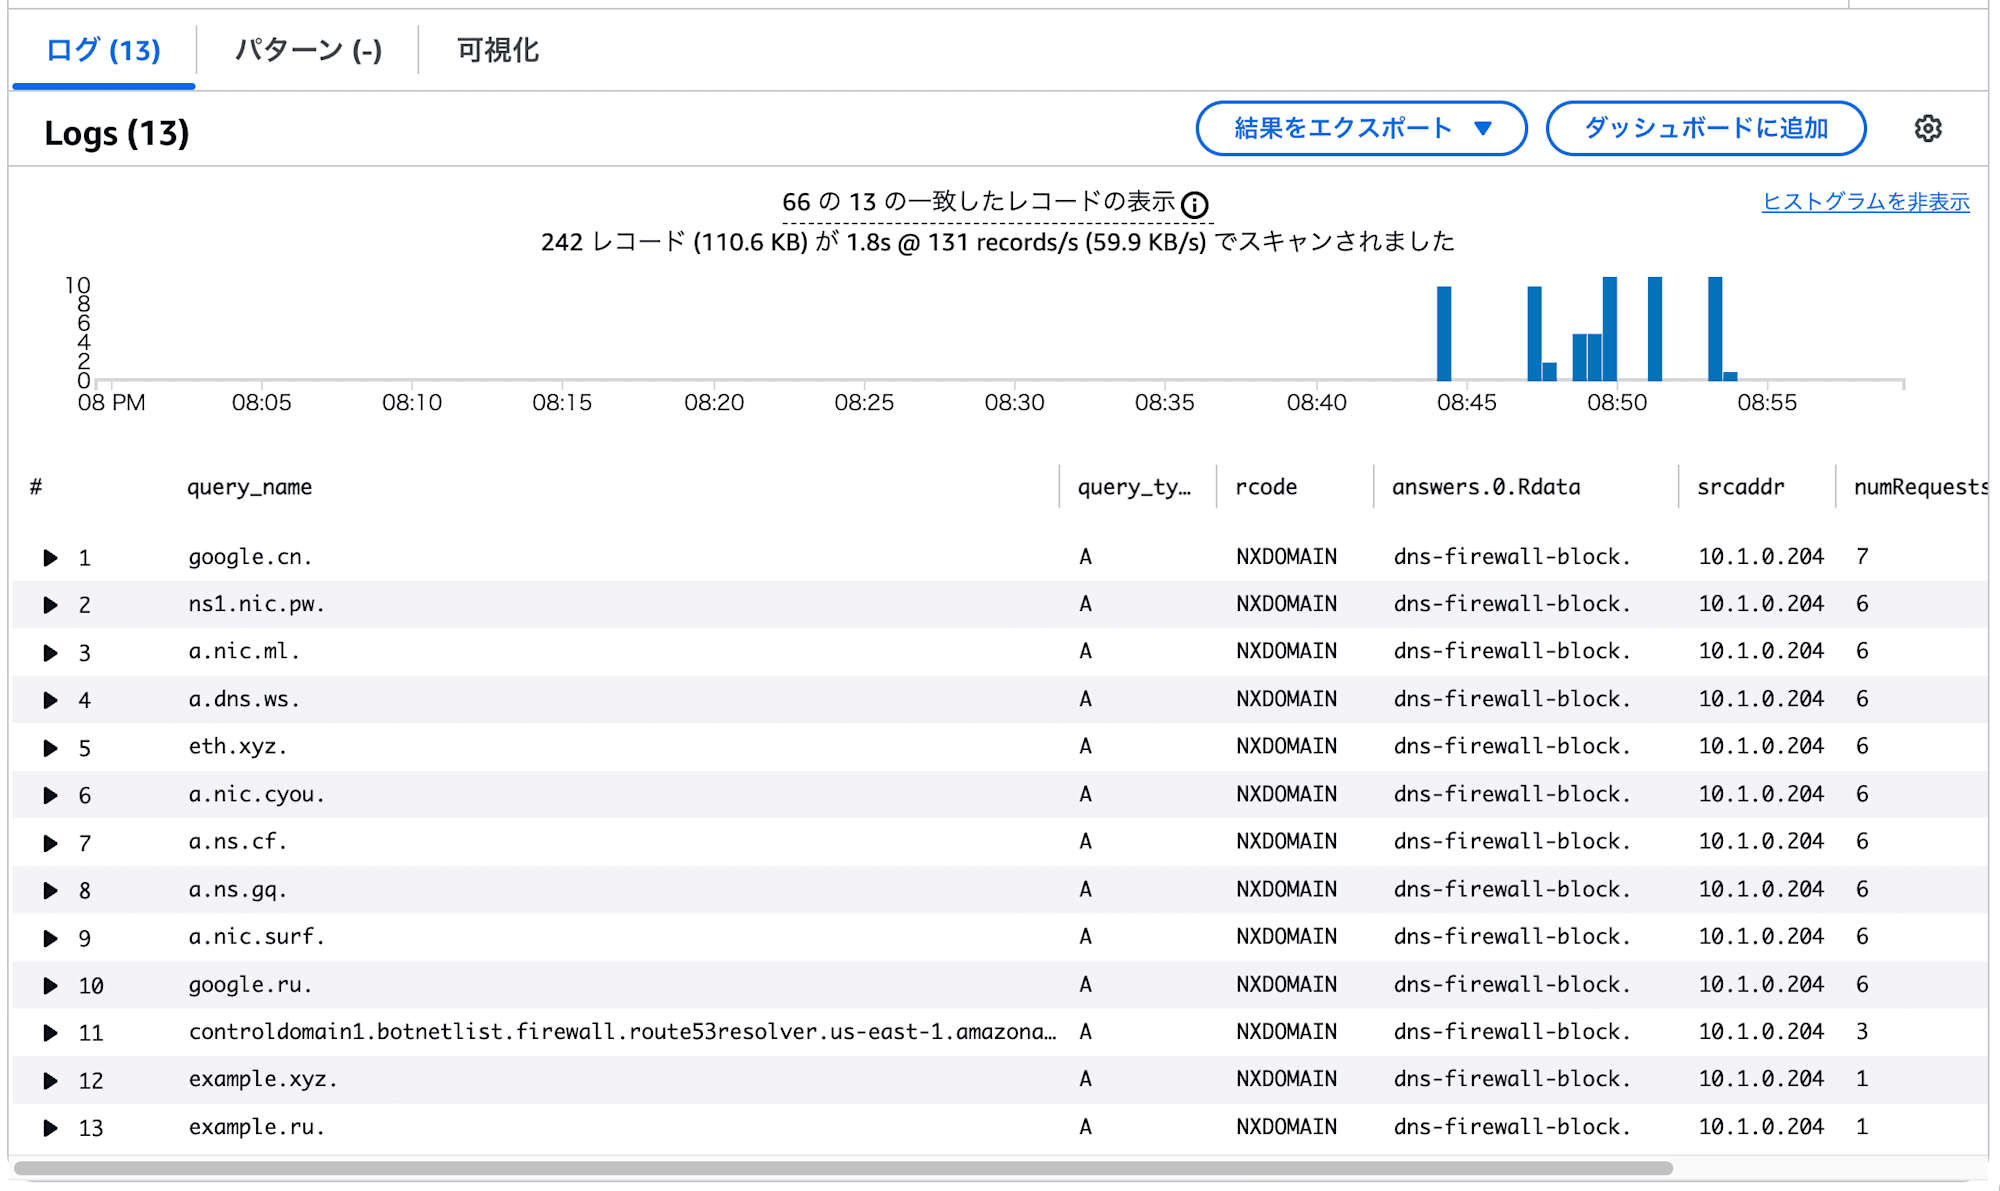
Task: Expand log row 2 ns1.nic.pw.
Action: [50, 605]
